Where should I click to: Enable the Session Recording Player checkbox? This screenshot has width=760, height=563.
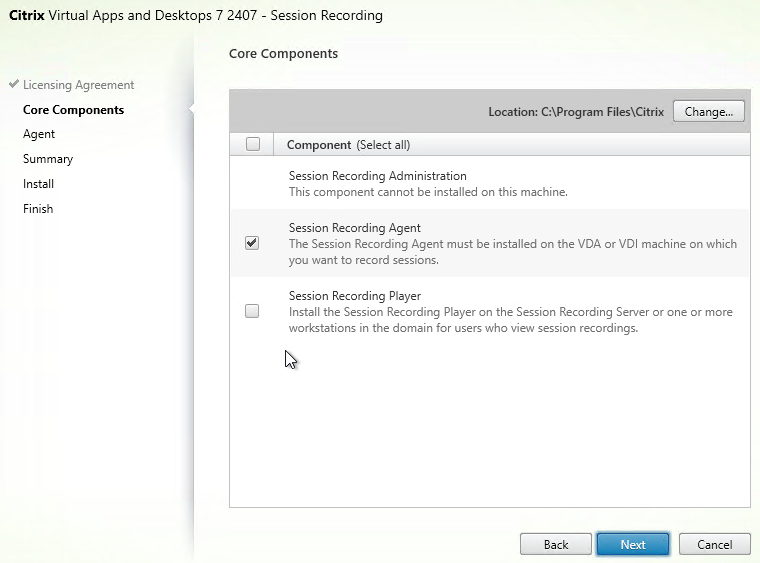coord(252,311)
